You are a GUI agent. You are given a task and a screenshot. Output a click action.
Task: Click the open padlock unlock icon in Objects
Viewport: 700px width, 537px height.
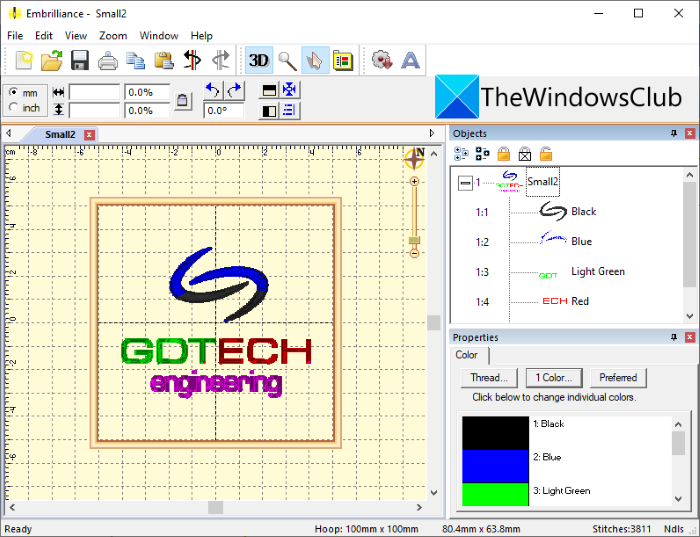tap(545, 154)
